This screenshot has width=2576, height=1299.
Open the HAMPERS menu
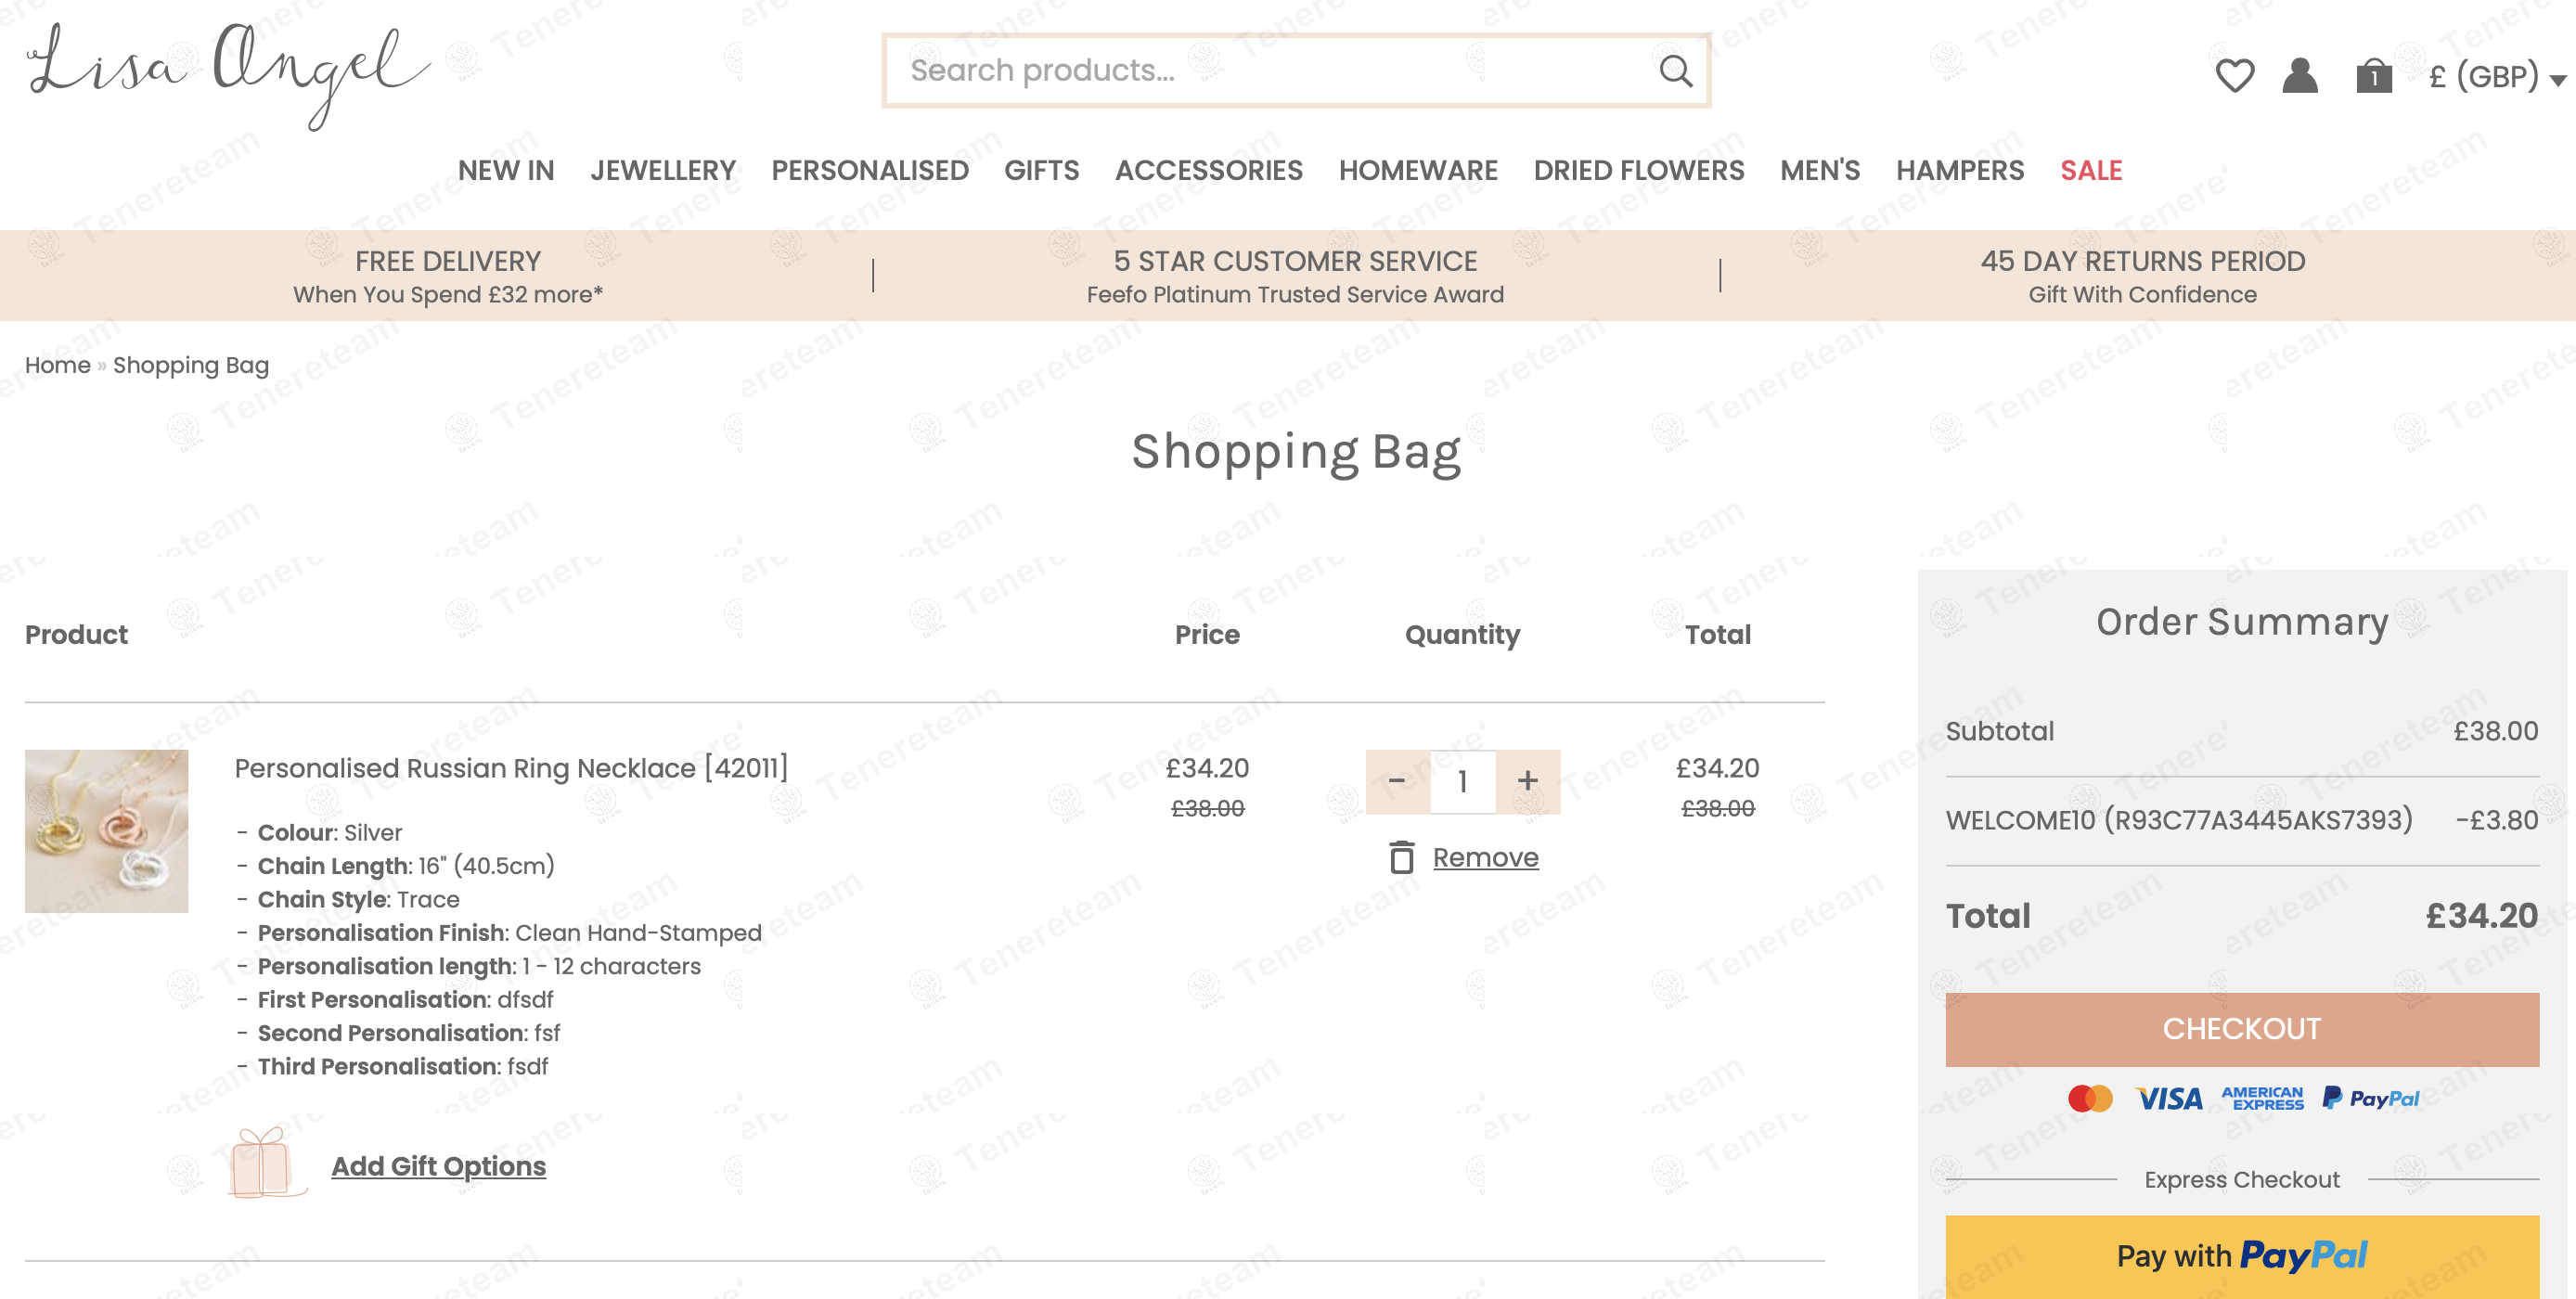tap(1960, 170)
